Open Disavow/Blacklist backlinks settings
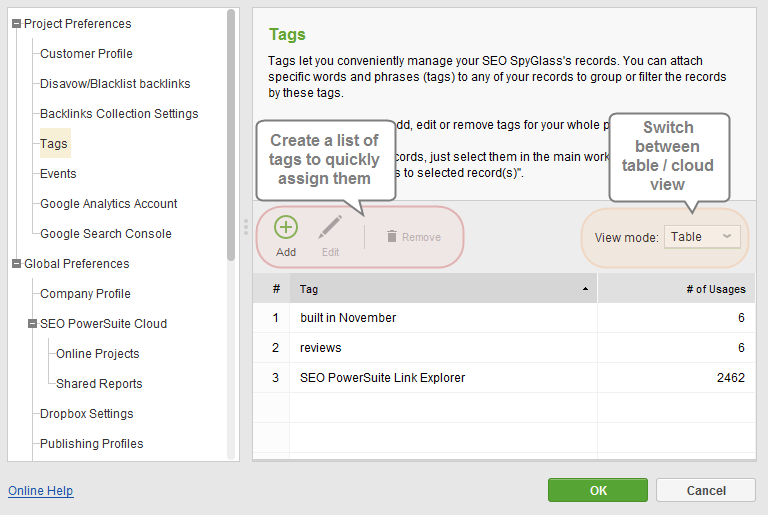768x515 pixels. pyautogui.click(x=115, y=84)
